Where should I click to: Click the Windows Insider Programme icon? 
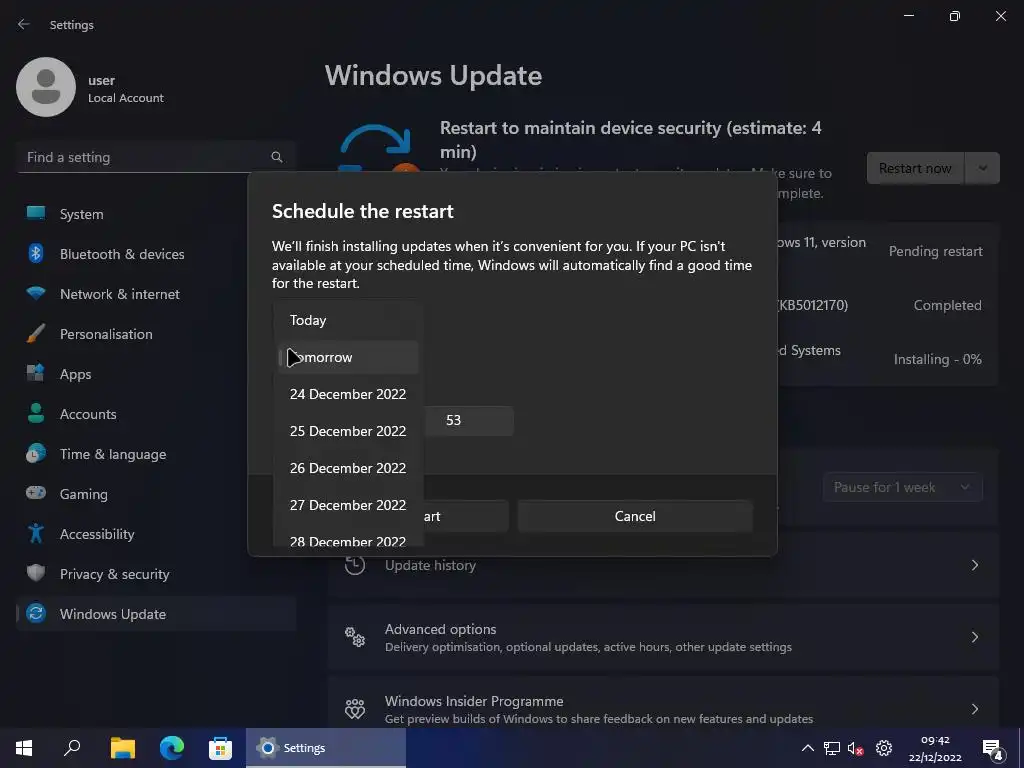tap(355, 709)
